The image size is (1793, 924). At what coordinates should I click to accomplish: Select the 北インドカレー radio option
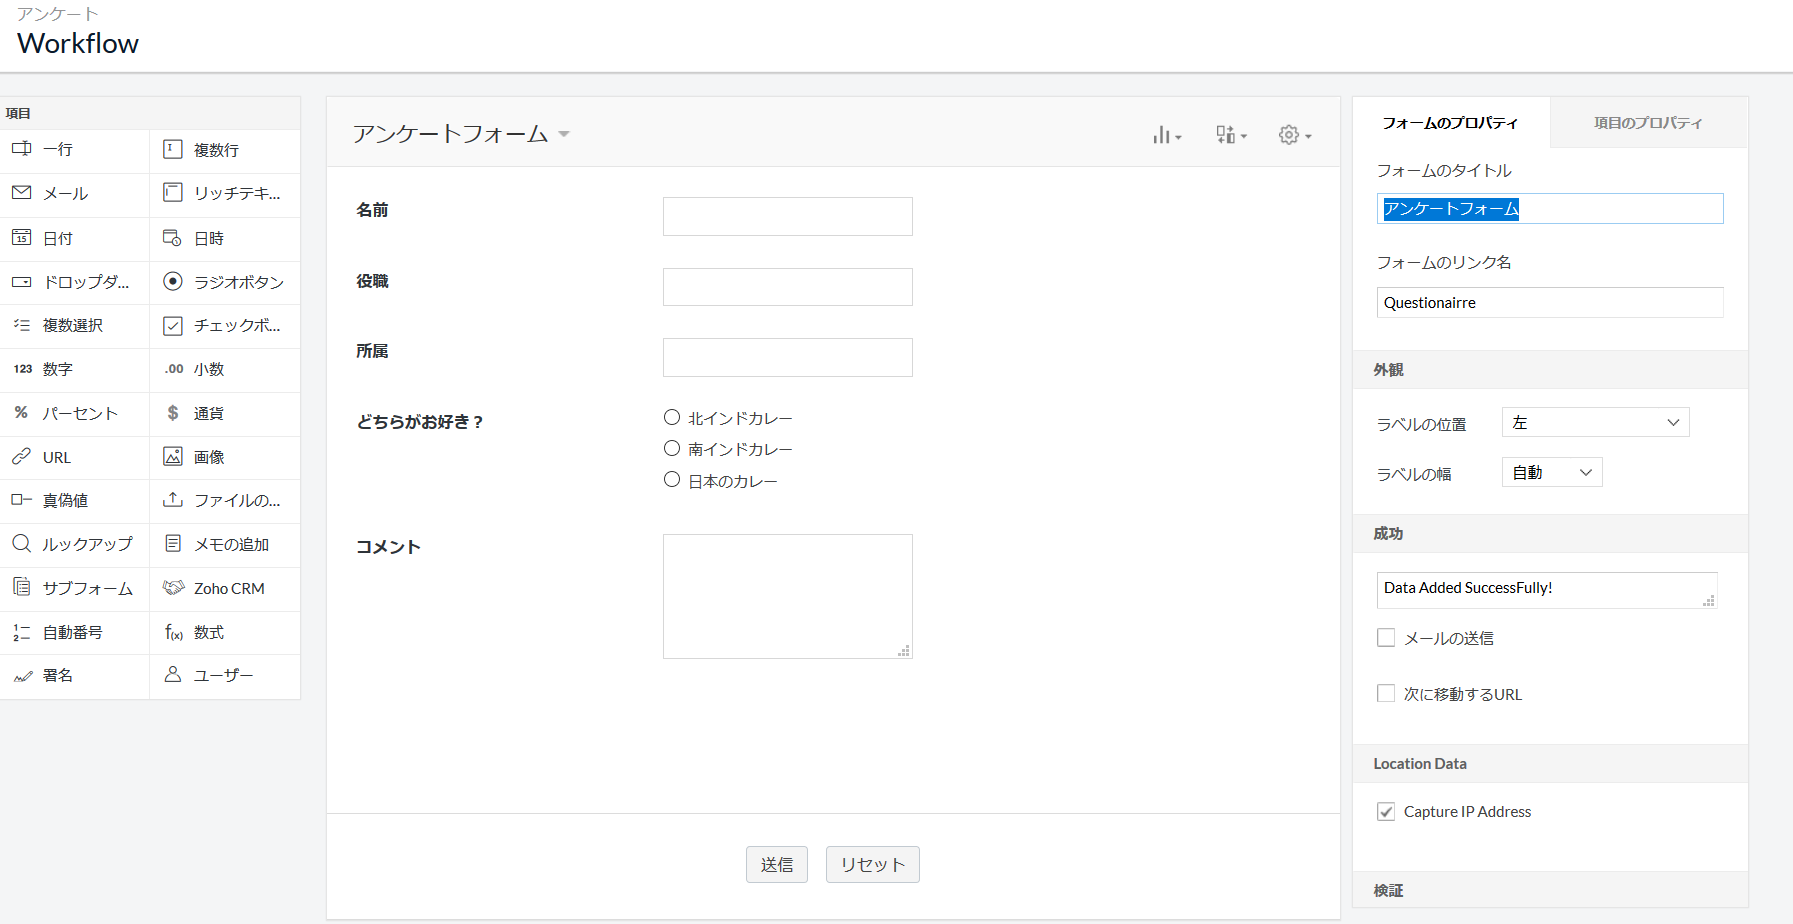coord(672,418)
